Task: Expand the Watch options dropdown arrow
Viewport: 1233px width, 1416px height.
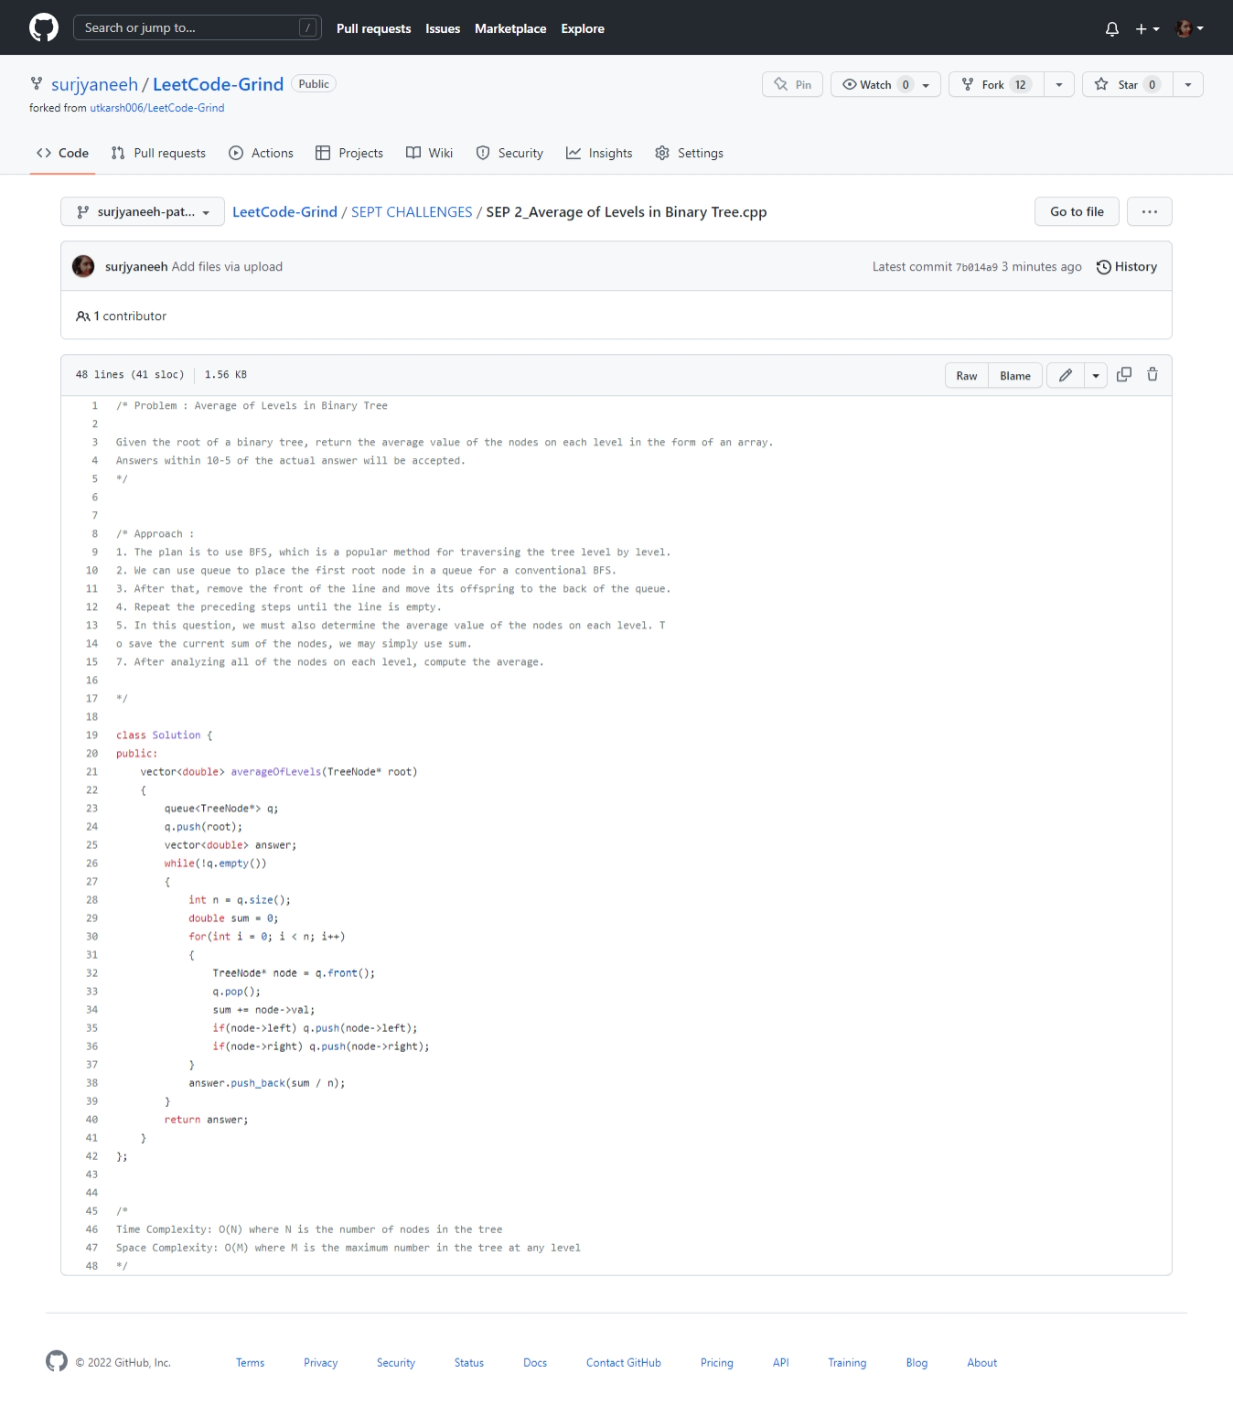Action: (926, 85)
